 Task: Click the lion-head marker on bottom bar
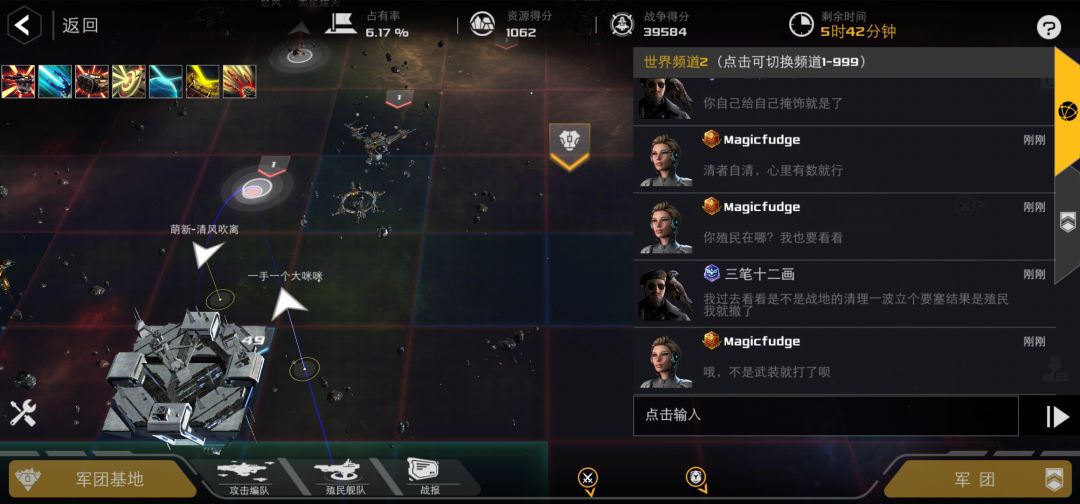(696, 478)
